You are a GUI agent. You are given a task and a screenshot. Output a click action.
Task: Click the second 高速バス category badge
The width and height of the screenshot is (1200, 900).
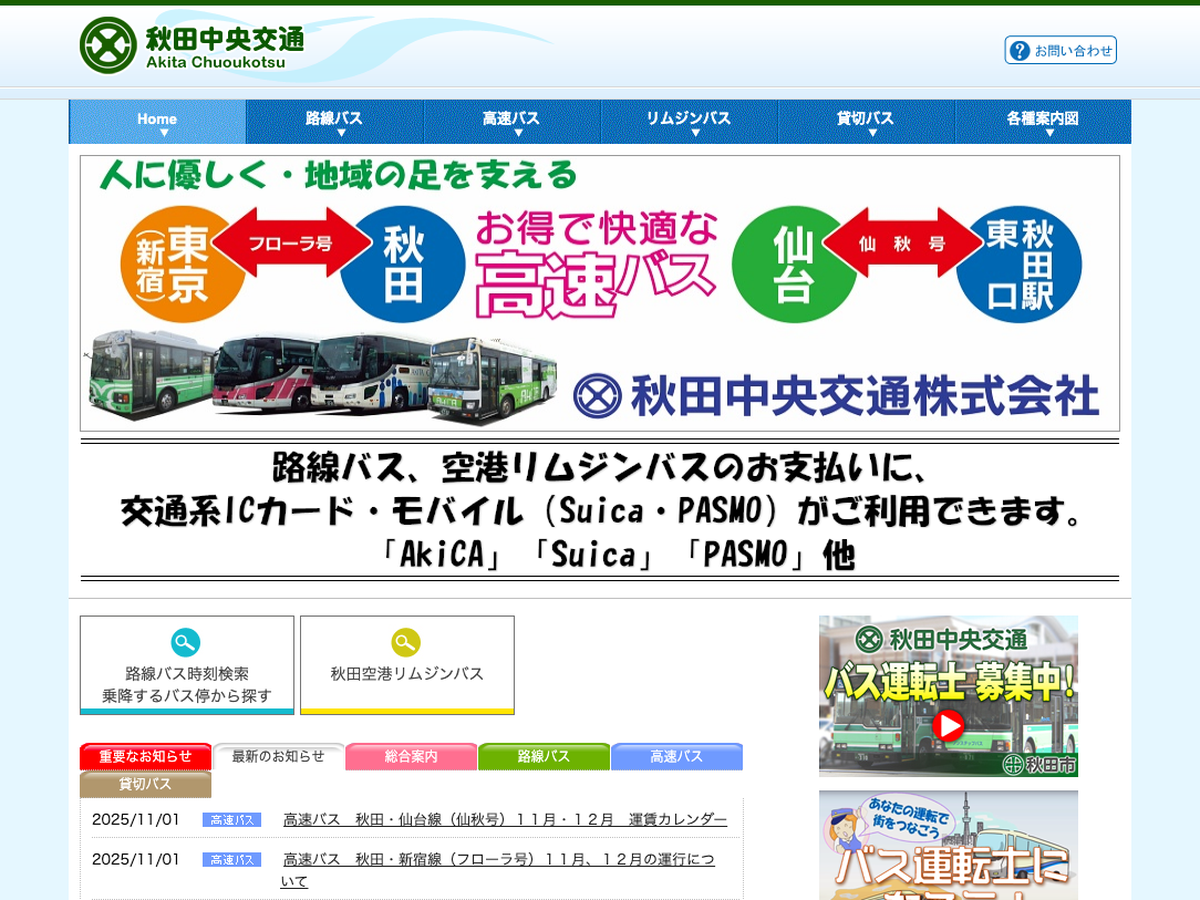coord(232,860)
